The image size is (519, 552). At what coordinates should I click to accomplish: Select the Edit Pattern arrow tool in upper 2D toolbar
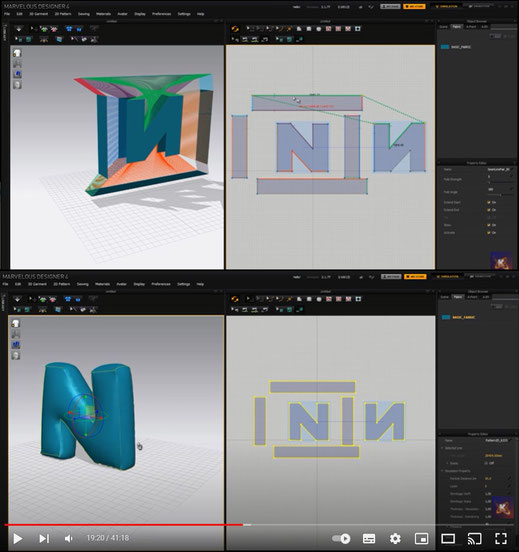(249, 29)
